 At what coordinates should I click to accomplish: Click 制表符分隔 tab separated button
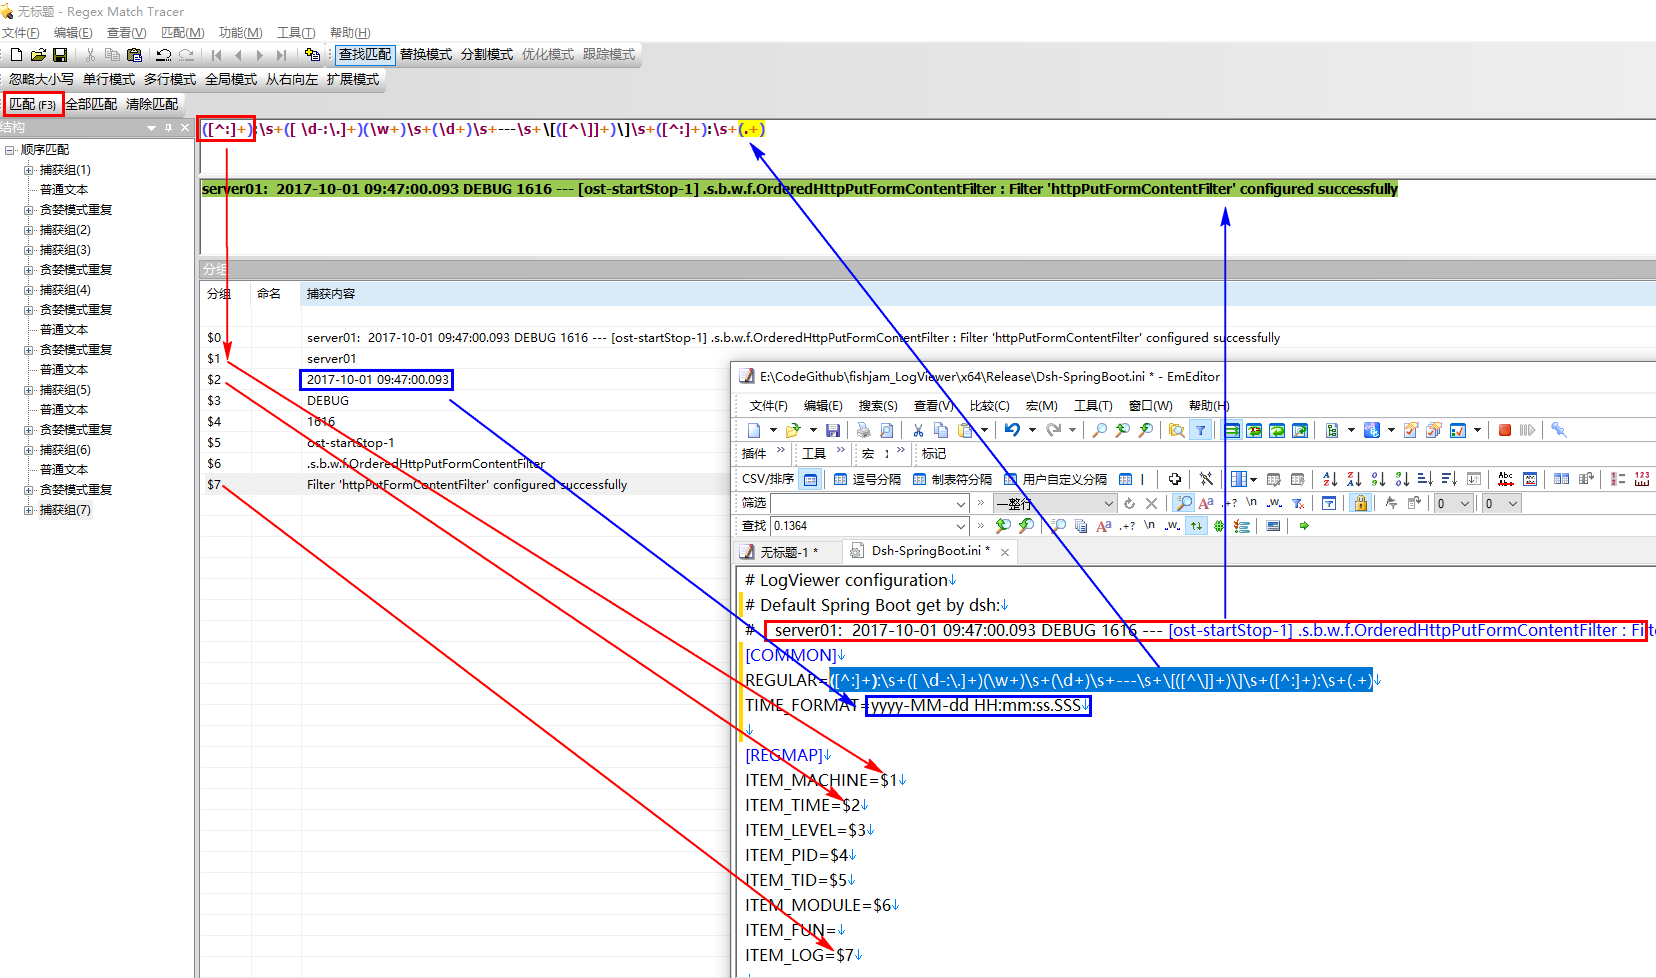[x=952, y=479]
